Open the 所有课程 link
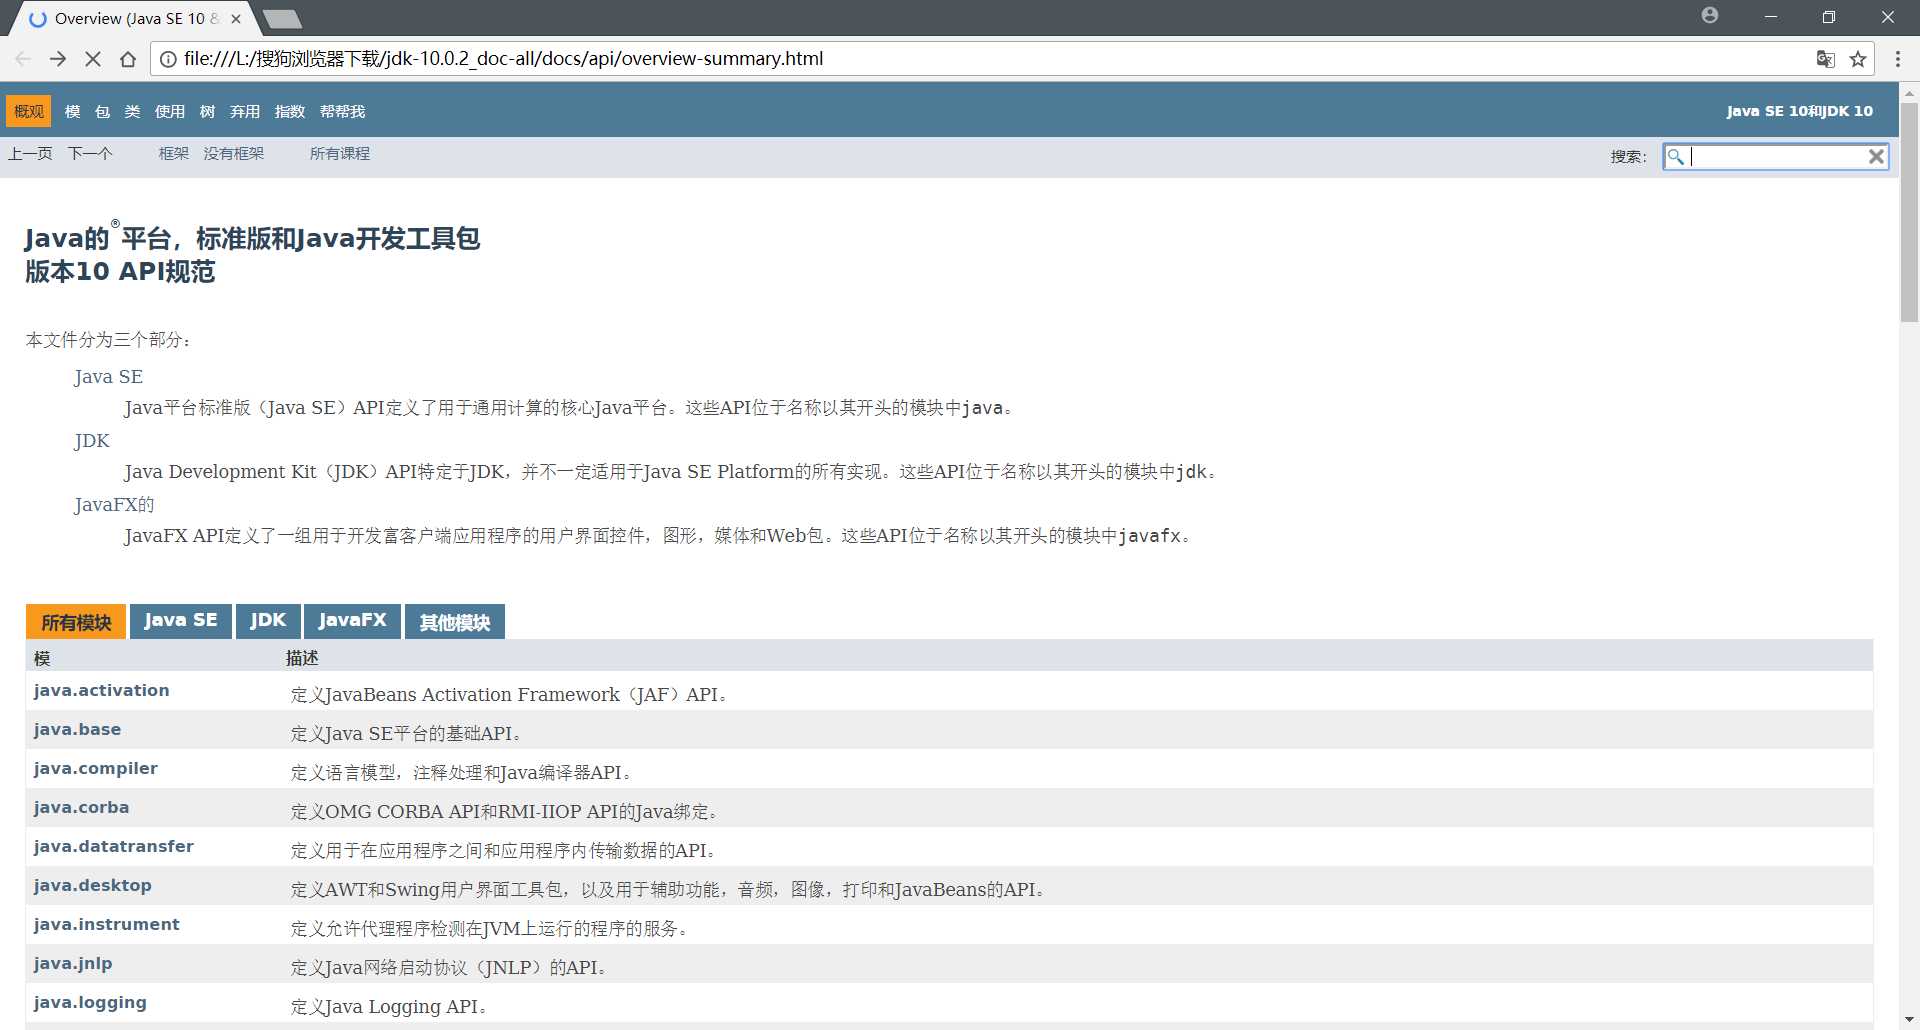Screen dimensions: 1920x1030 point(340,153)
